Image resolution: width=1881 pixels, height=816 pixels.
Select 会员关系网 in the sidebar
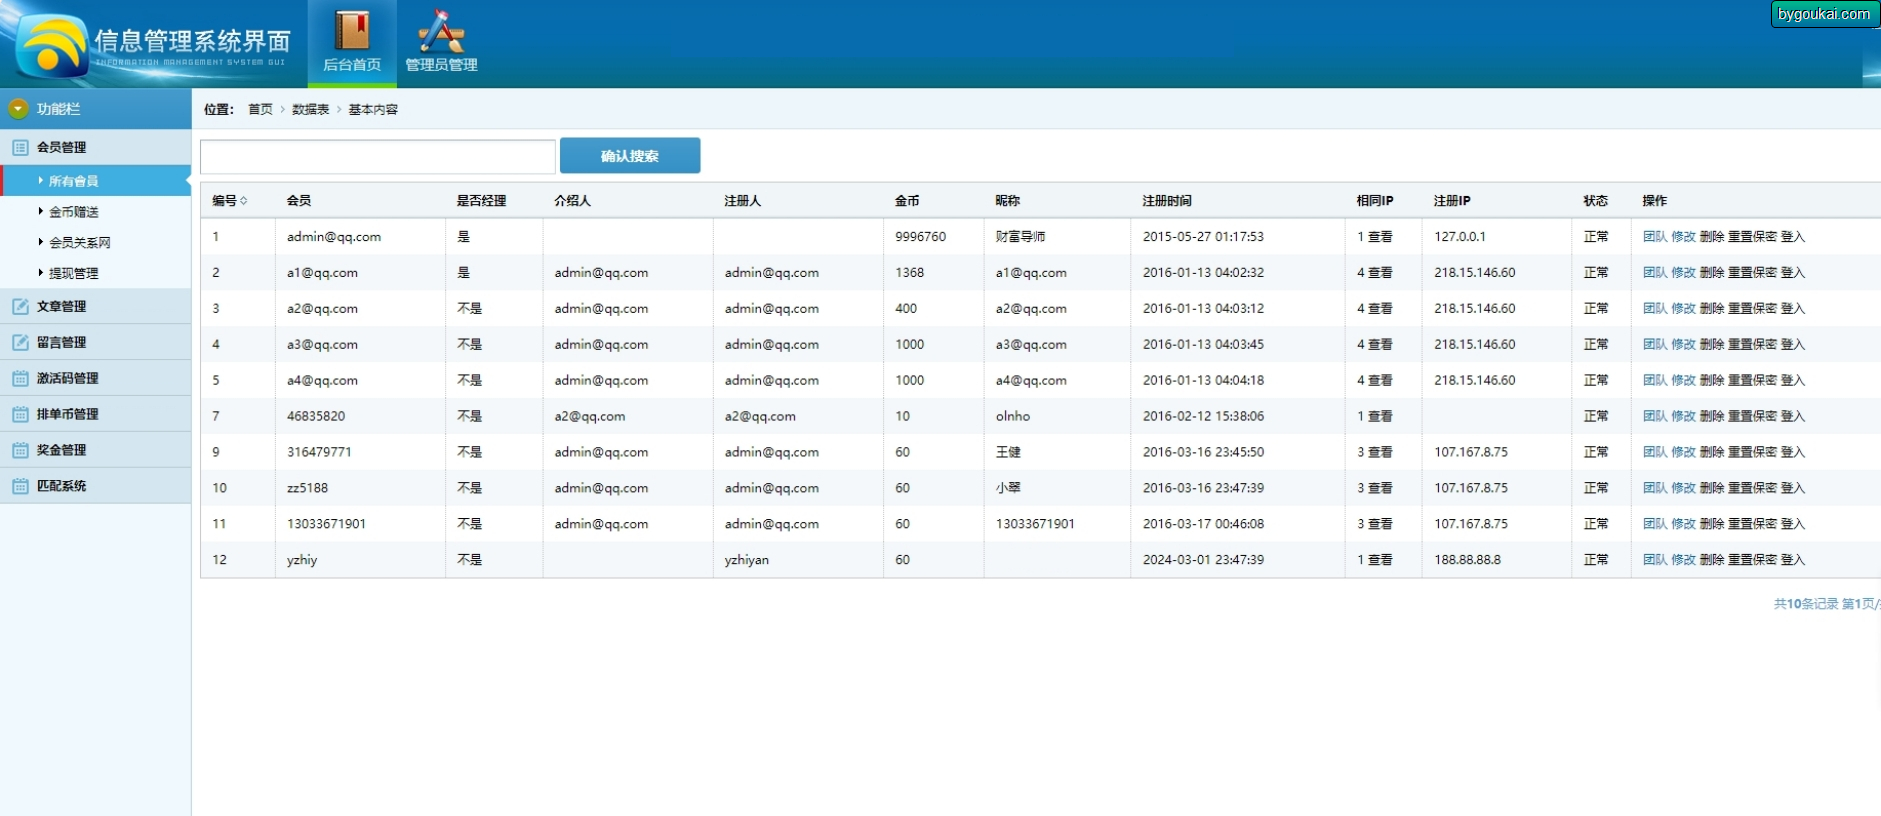click(x=79, y=243)
